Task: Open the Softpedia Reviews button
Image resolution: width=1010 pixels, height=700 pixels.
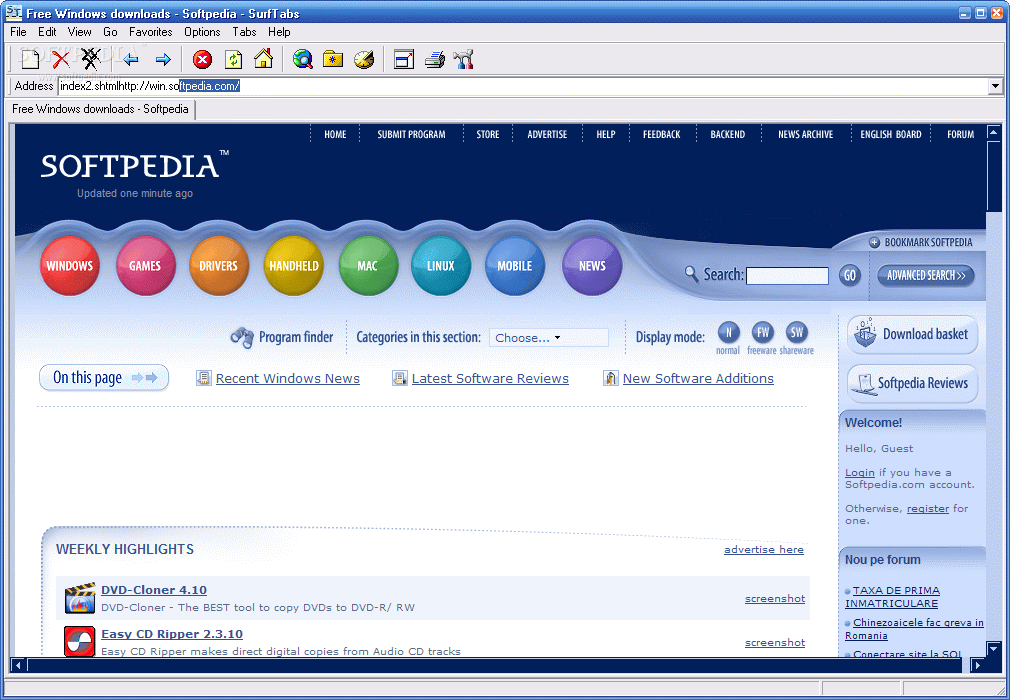Action: point(912,383)
